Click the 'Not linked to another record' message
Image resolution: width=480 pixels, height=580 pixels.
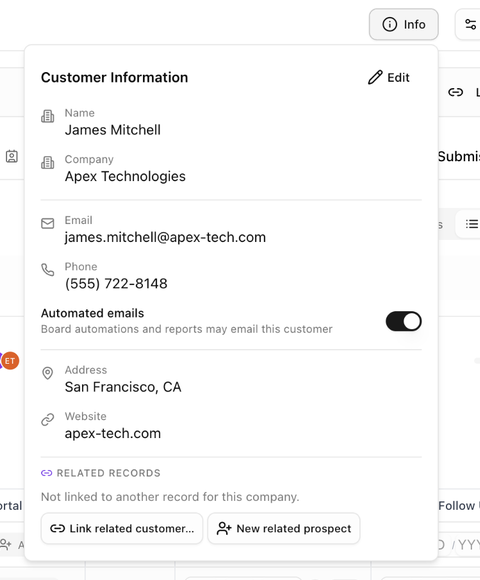(x=170, y=497)
